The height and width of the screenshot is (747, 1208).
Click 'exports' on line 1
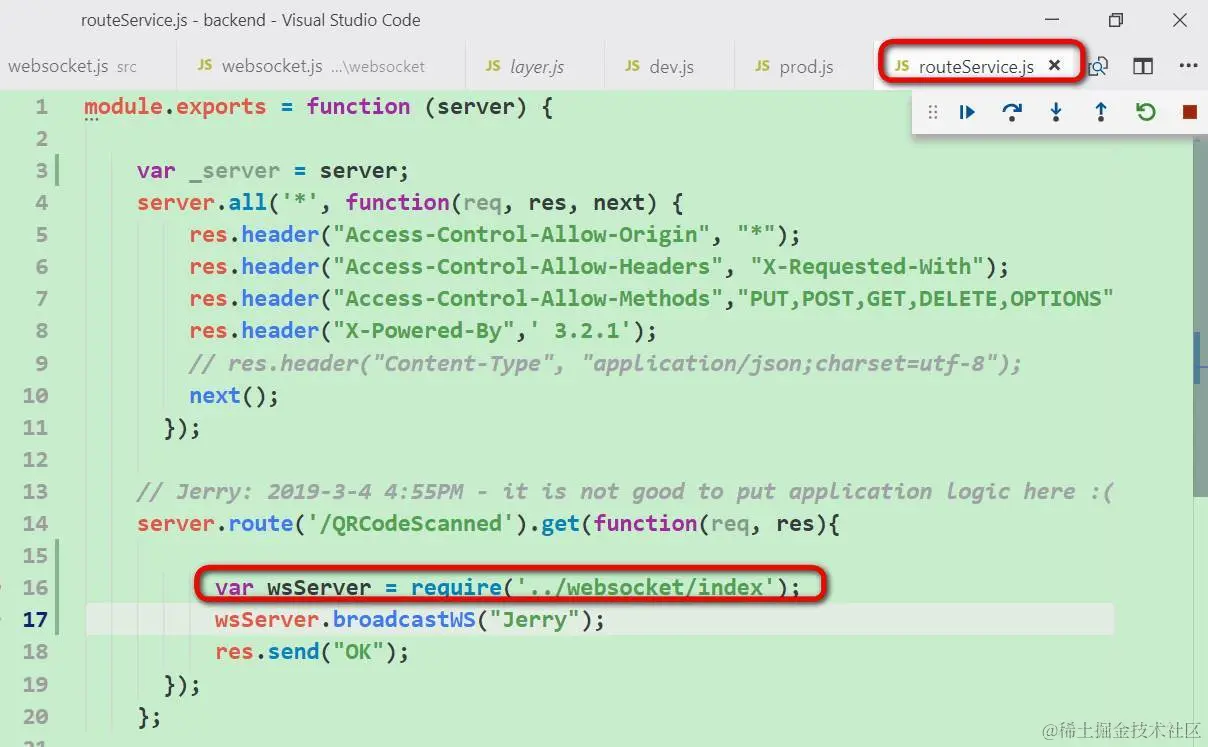(x=221, y=106)
